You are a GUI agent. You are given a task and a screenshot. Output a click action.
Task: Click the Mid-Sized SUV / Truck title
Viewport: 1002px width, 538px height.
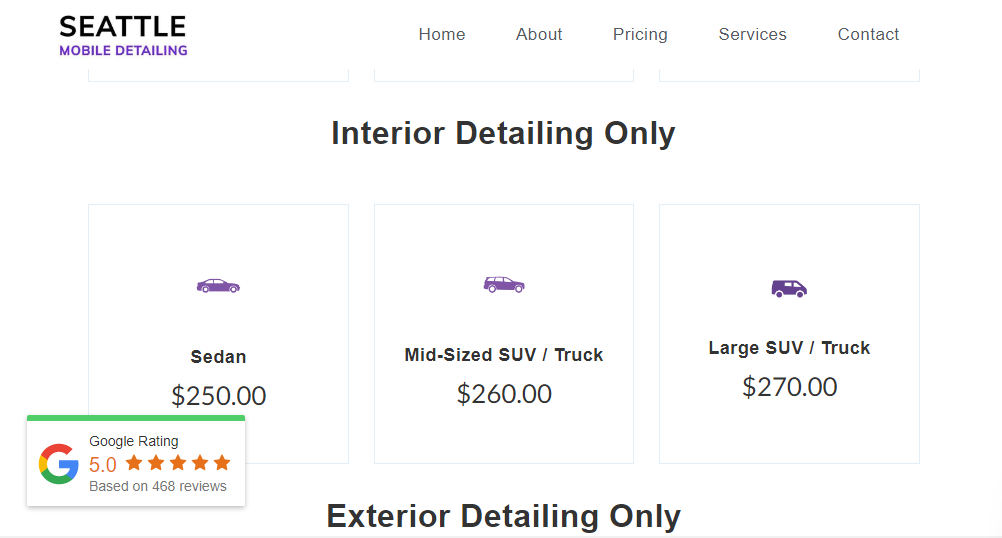point(504,355)
